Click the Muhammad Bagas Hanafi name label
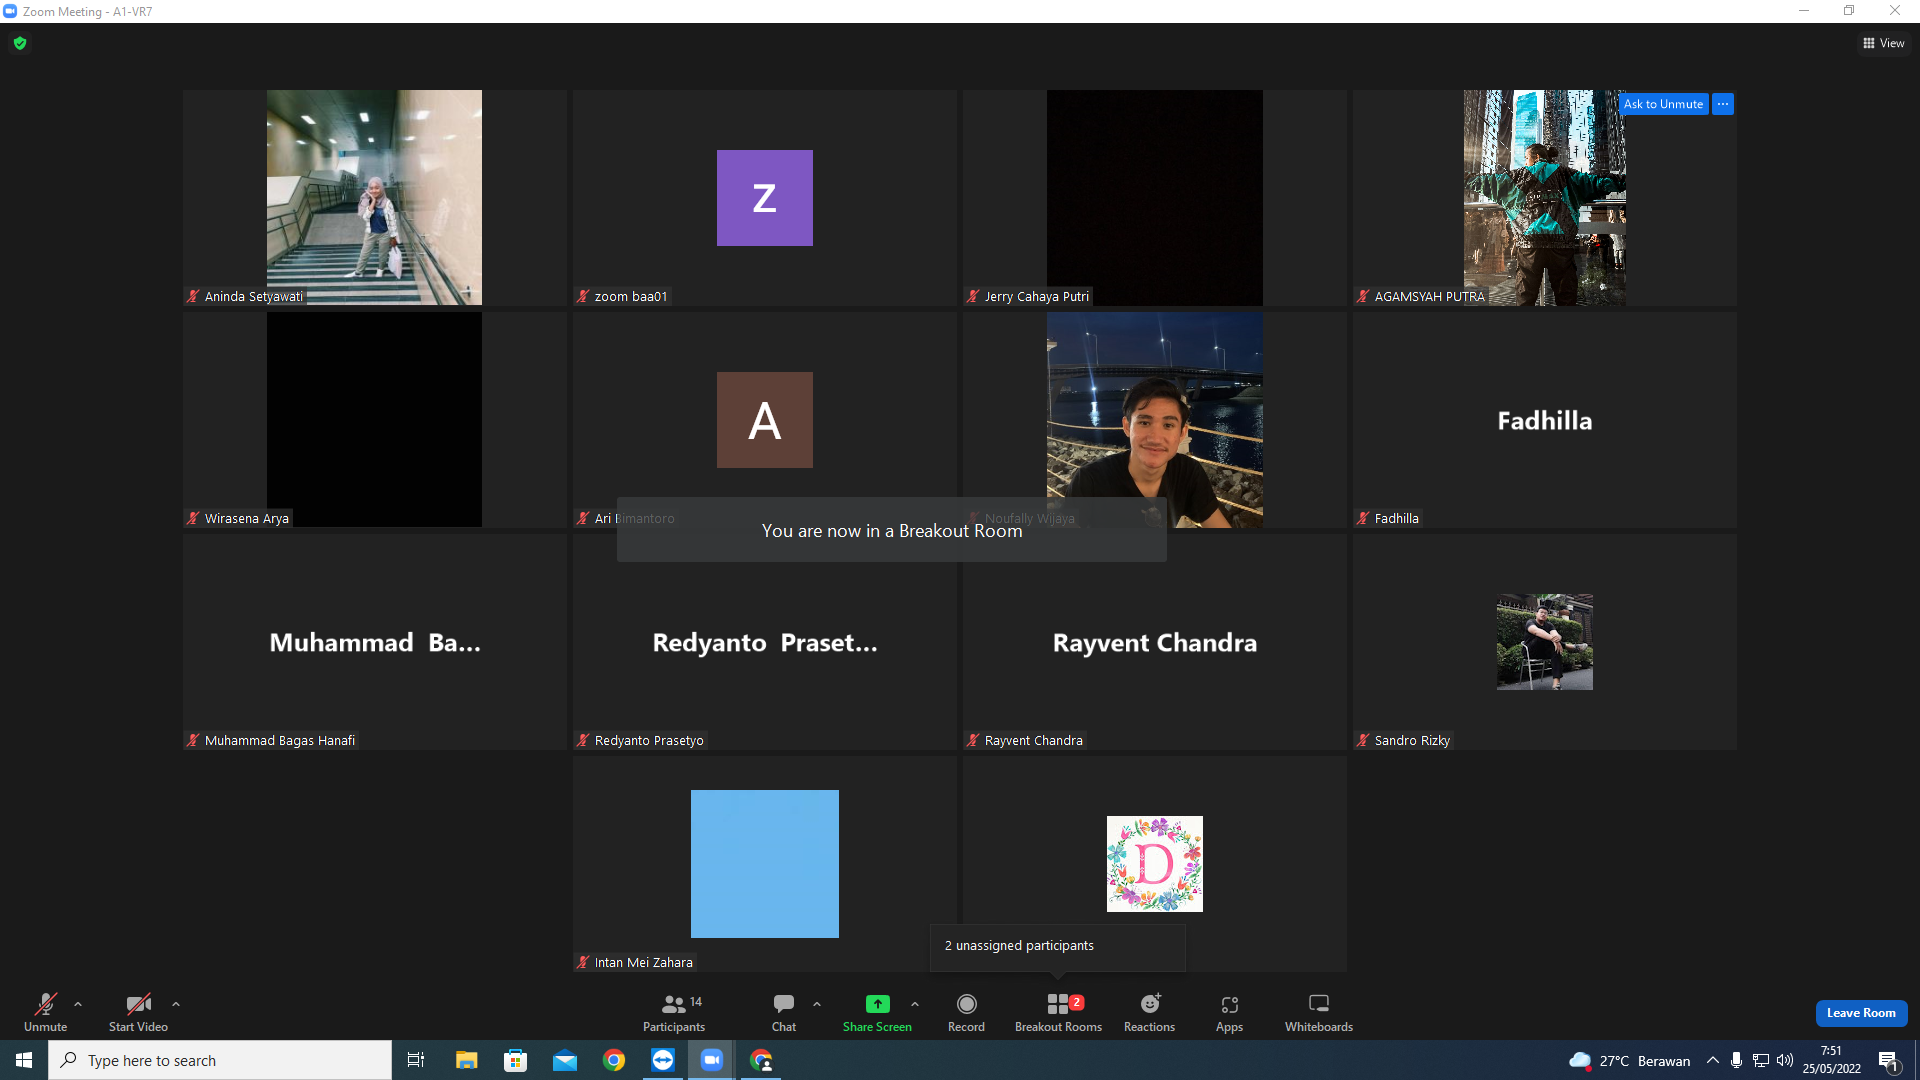The image size is (1920, 1080). 280,740
